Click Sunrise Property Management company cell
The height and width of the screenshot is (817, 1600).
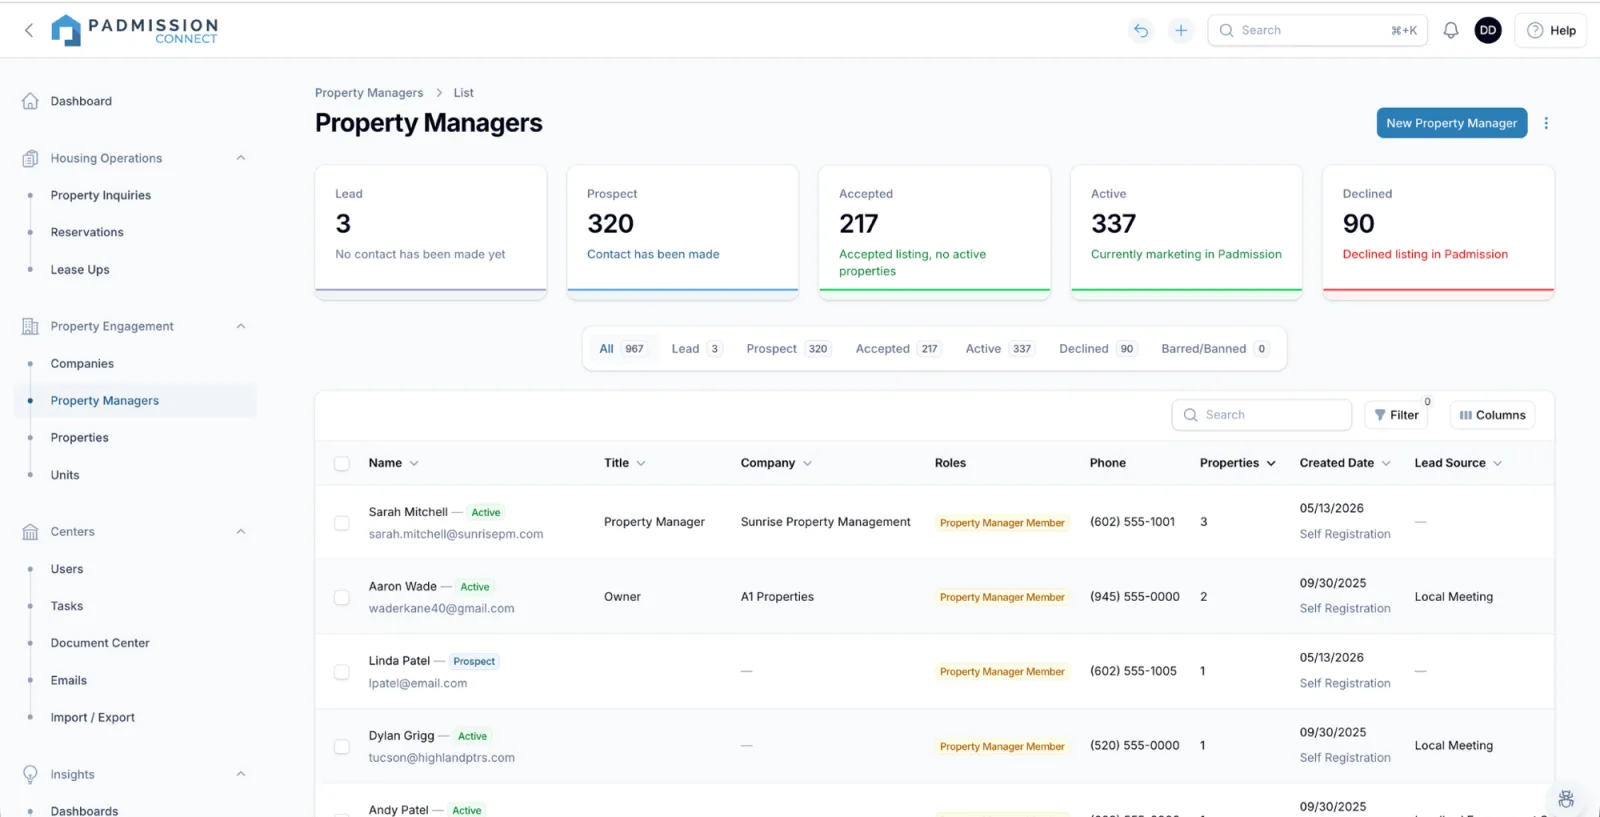pos(825,522)
